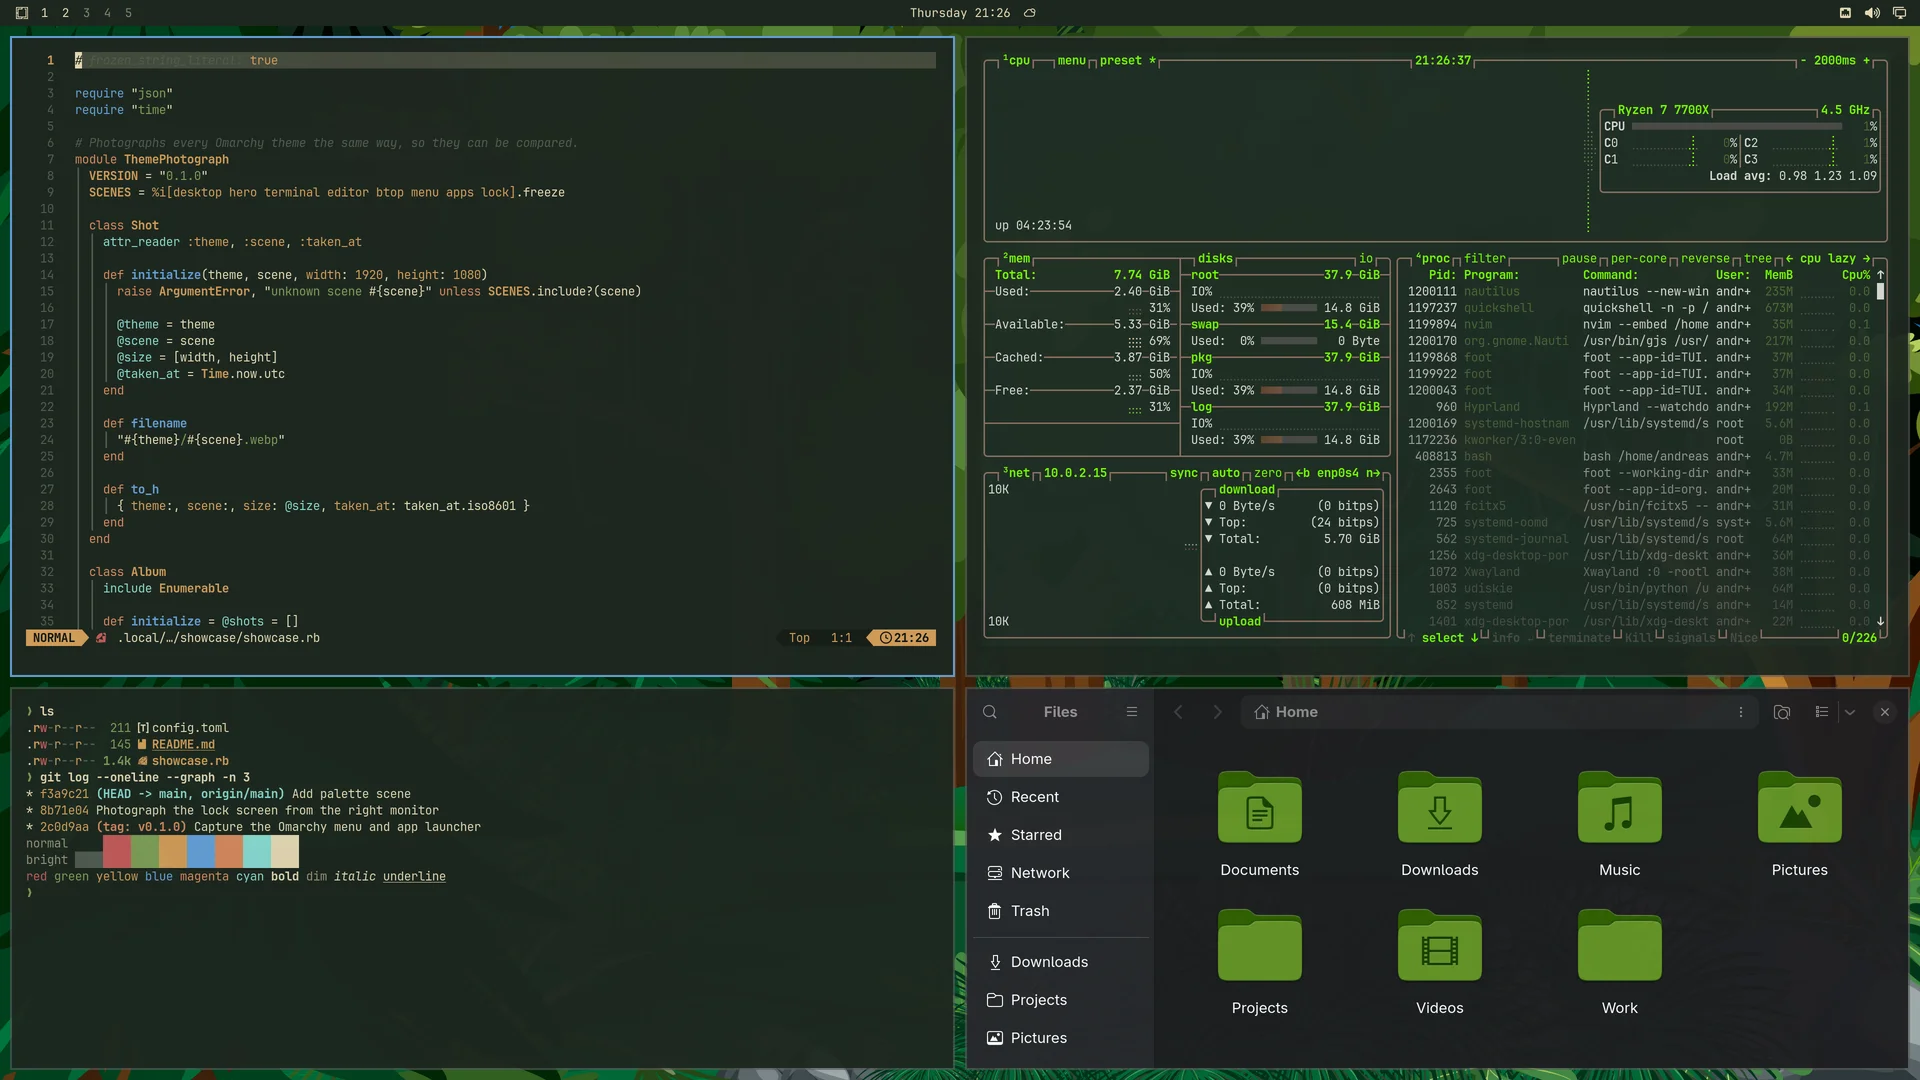Open Trash in Files sidebar

(x=1061, y=911)
